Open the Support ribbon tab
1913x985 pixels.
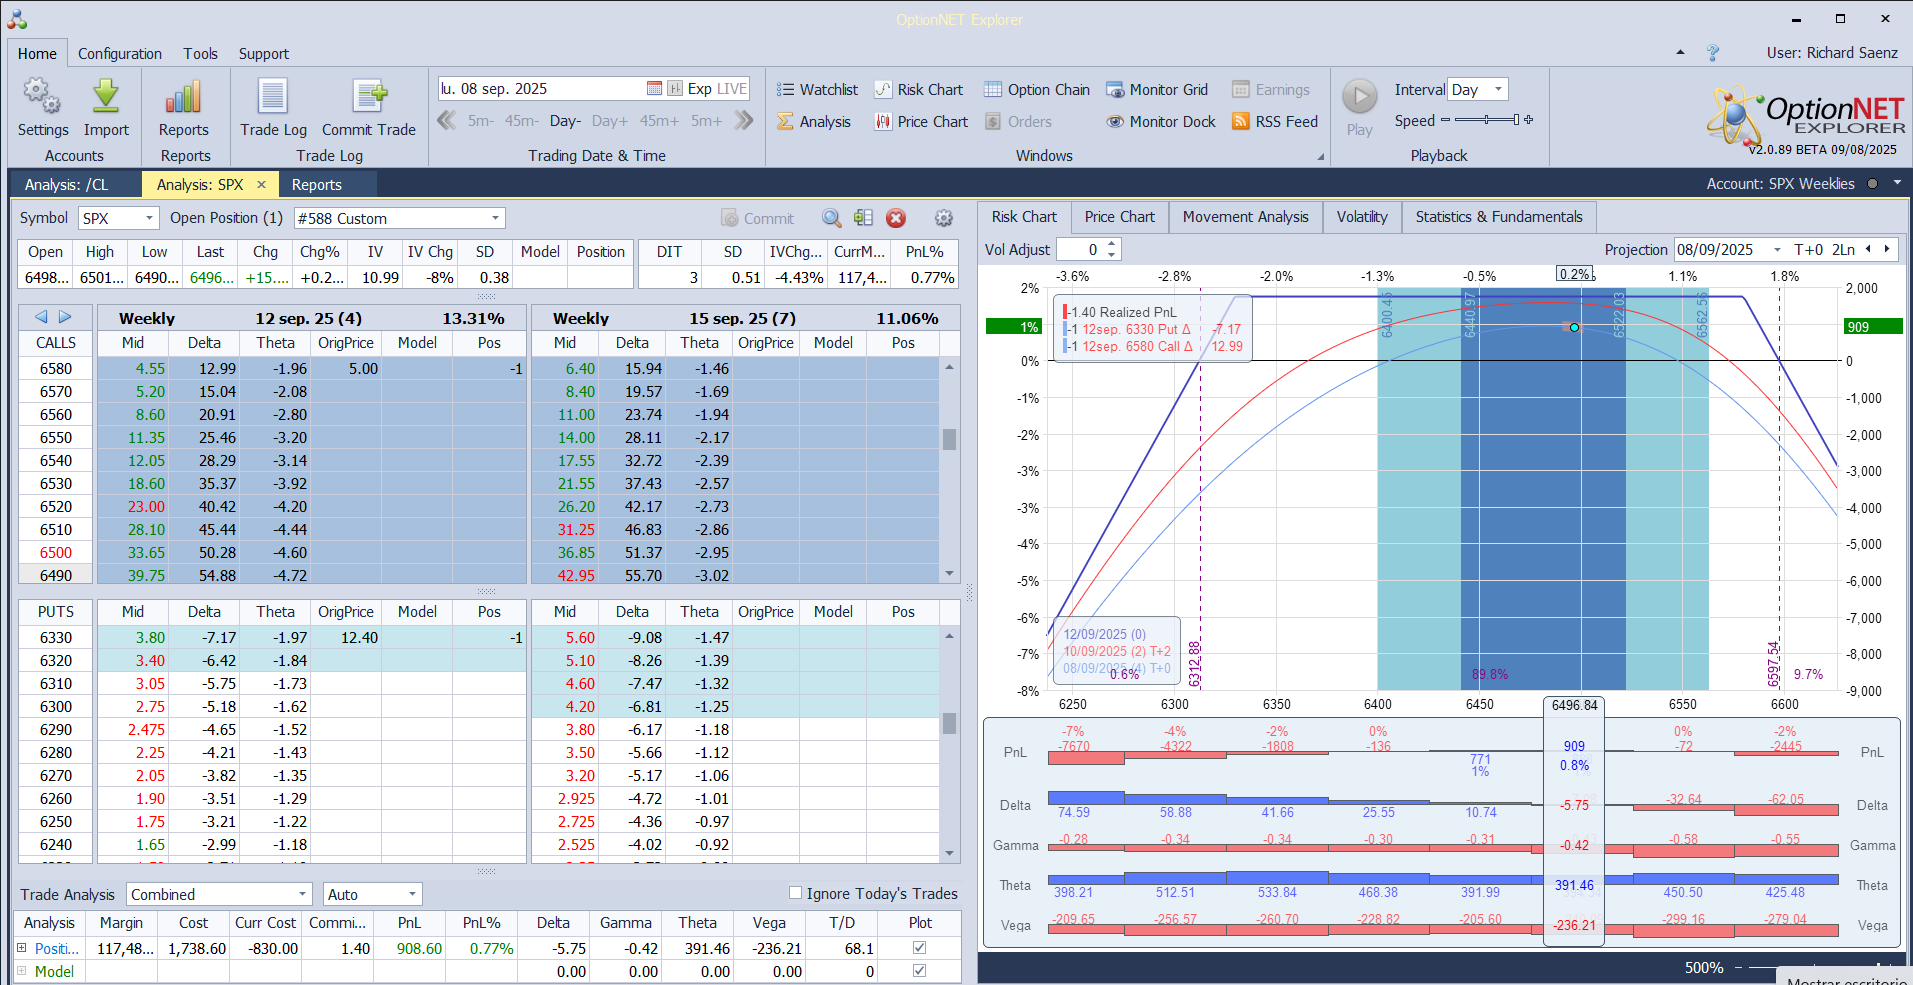click(264, 54)
